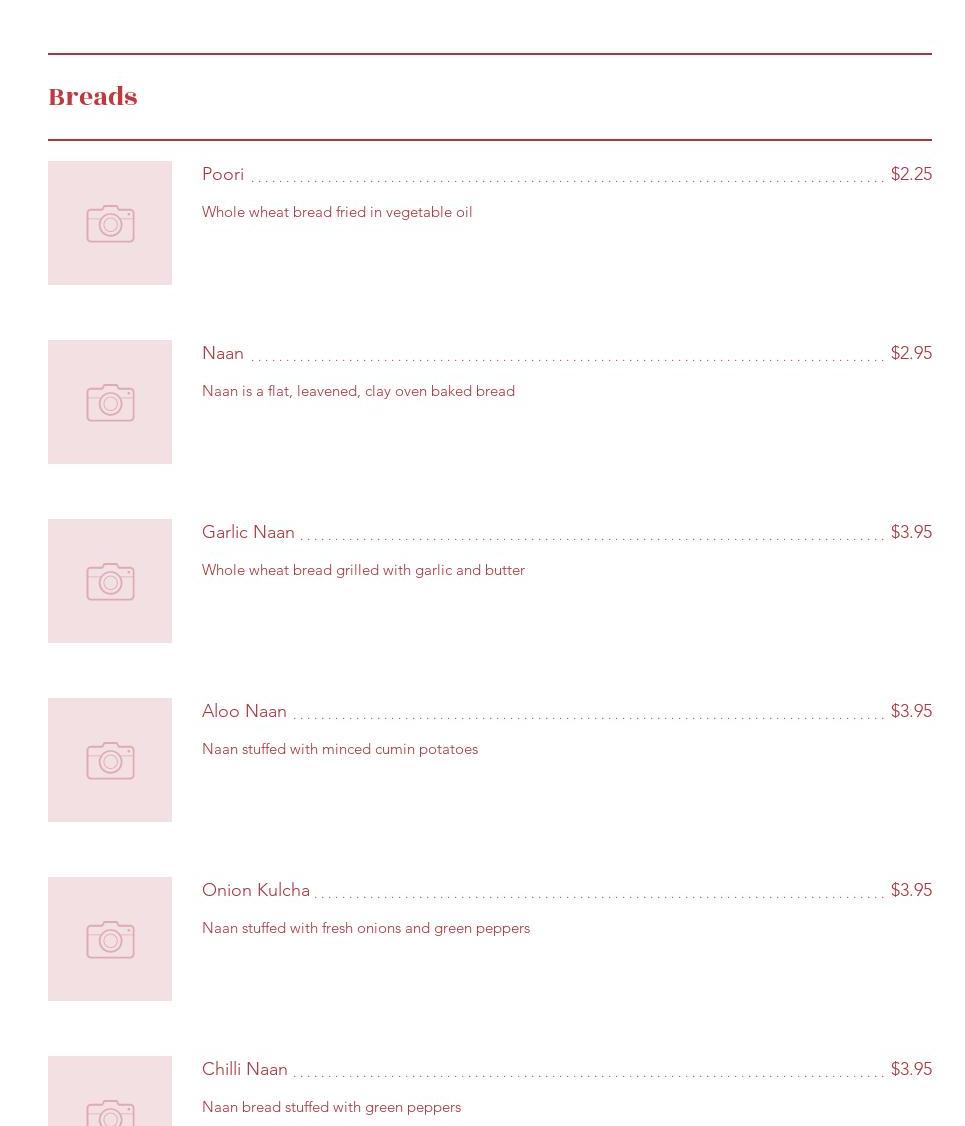Screen dimensions: 965x1126
Task: Click the Aloo Naan placeholder camera icon
Action: coord(110,761)
